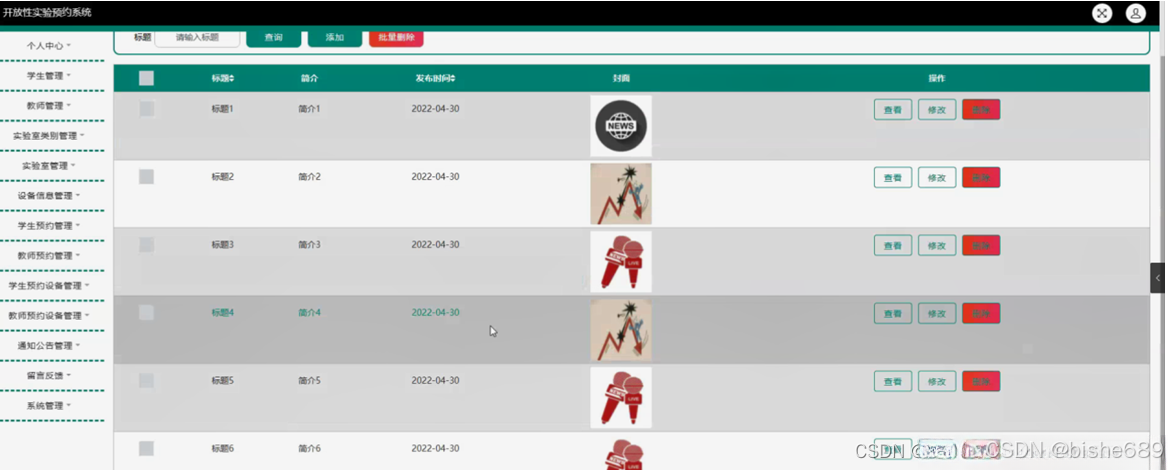The image size is (1168, 470).
Task: Open the 通知公告管理 sidebar menu
Action: pos(49,345)
